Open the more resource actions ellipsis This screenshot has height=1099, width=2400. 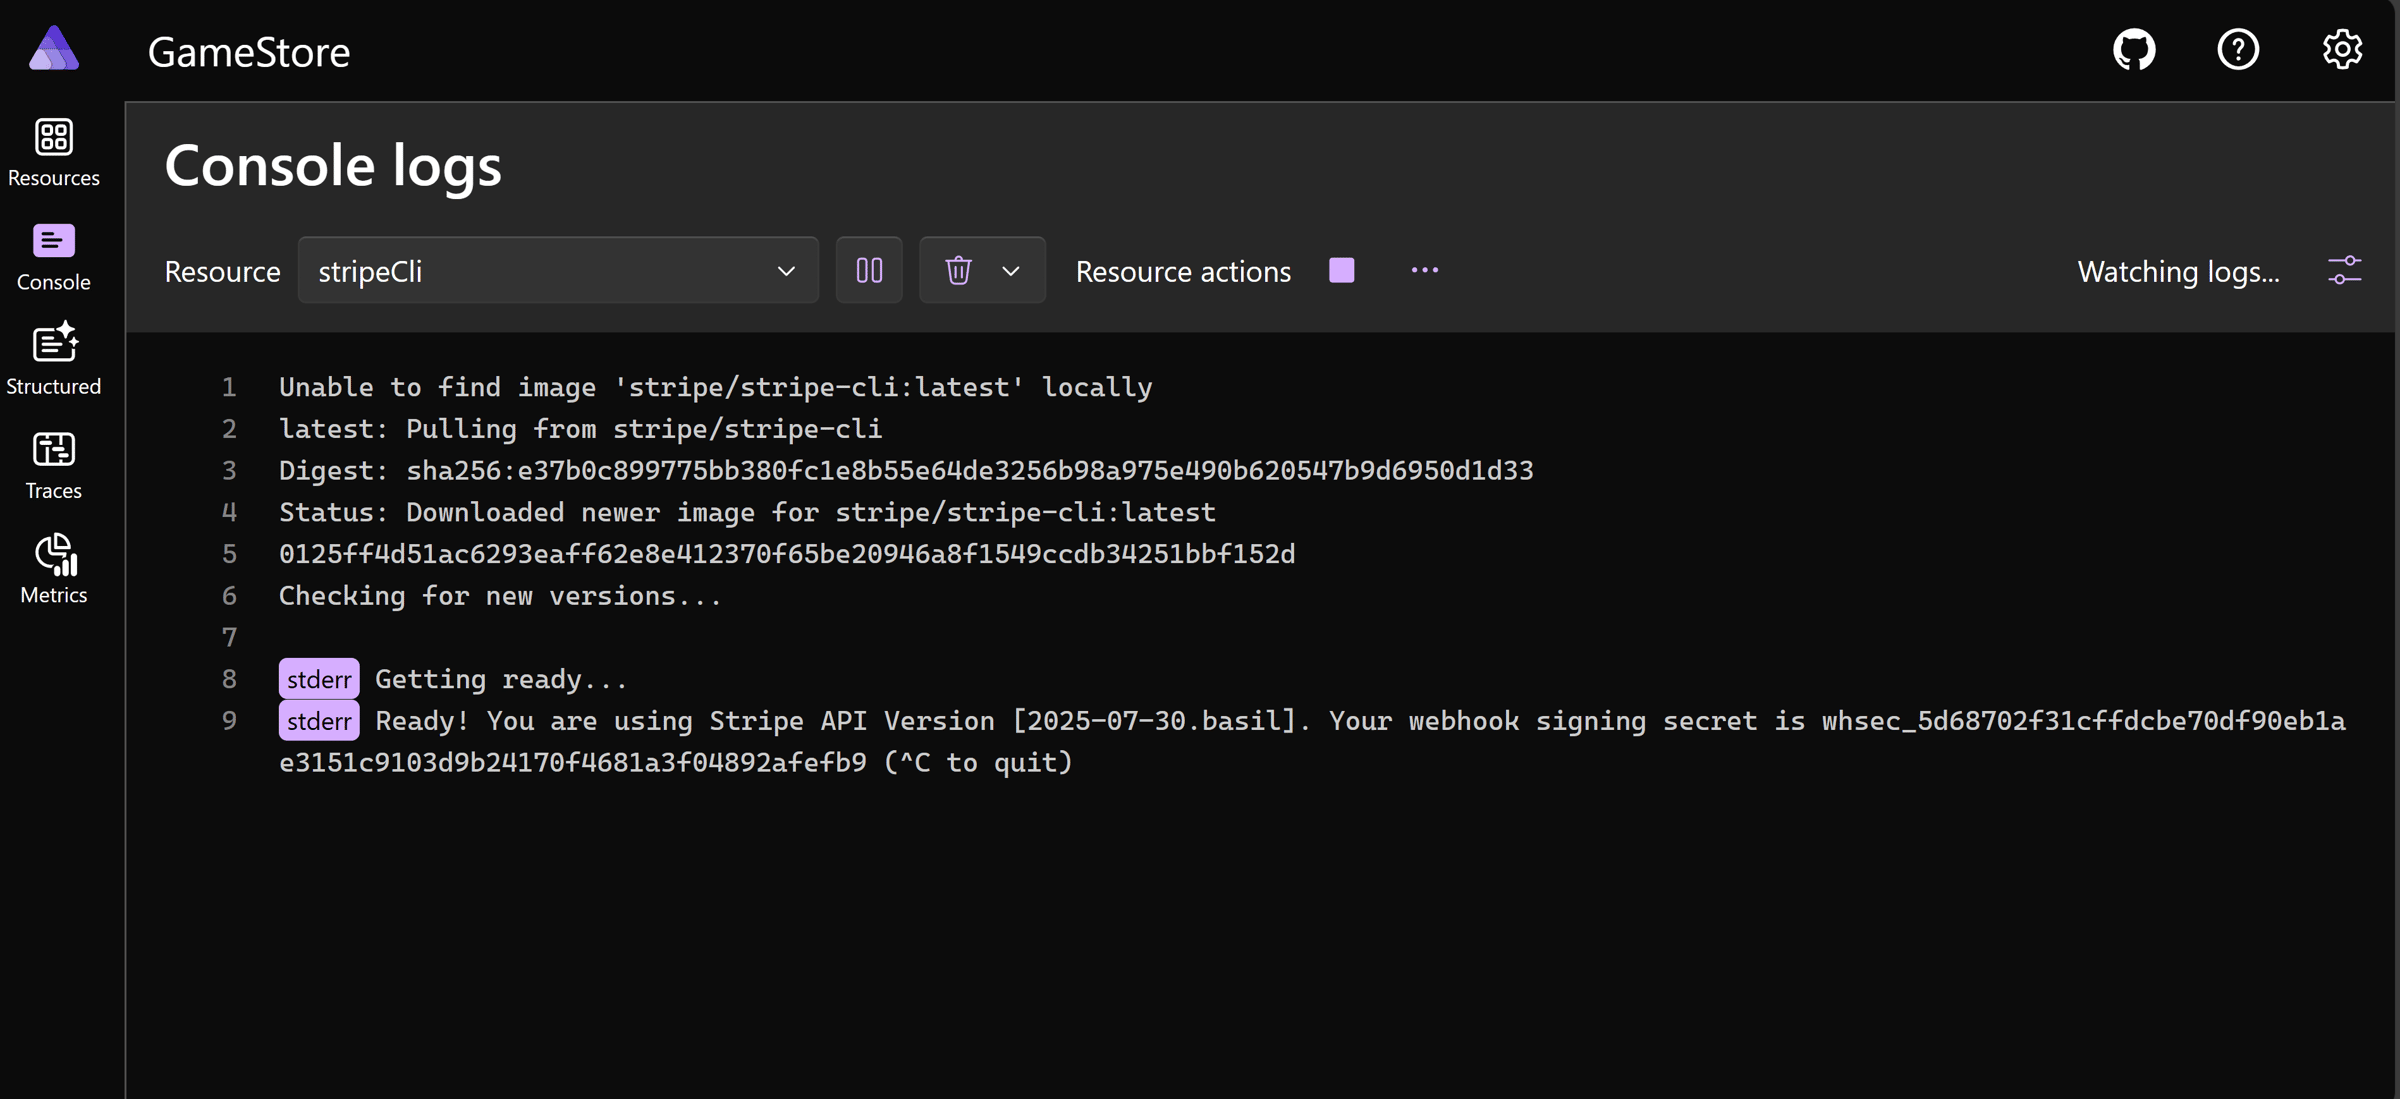1425,270
